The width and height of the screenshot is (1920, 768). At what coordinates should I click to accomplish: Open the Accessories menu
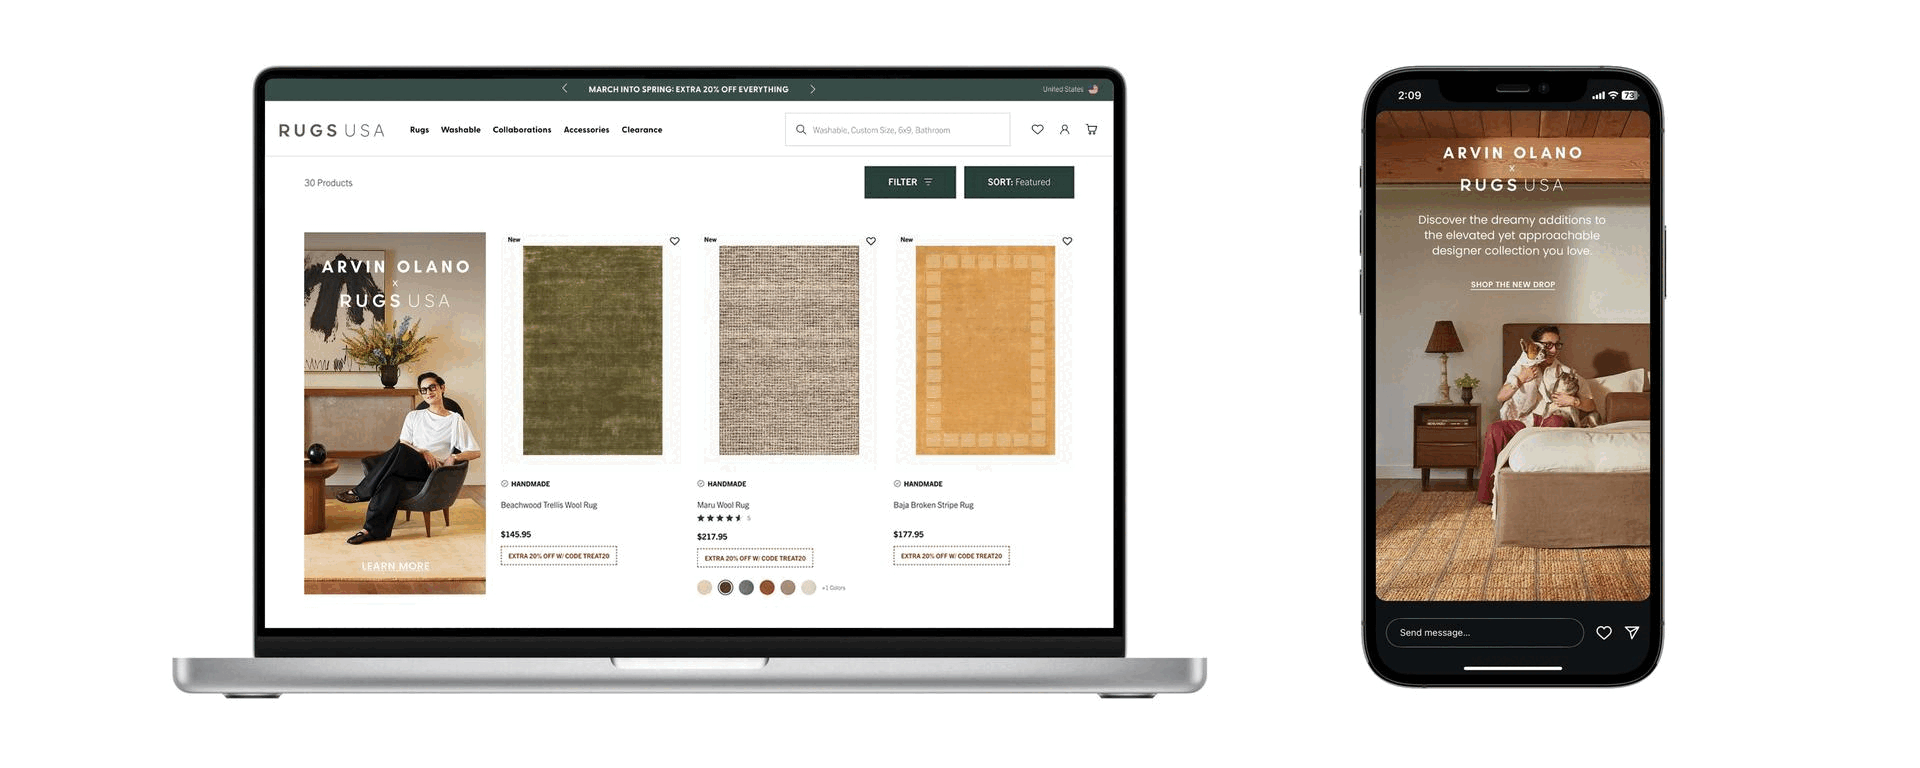(x=586, y=130)
